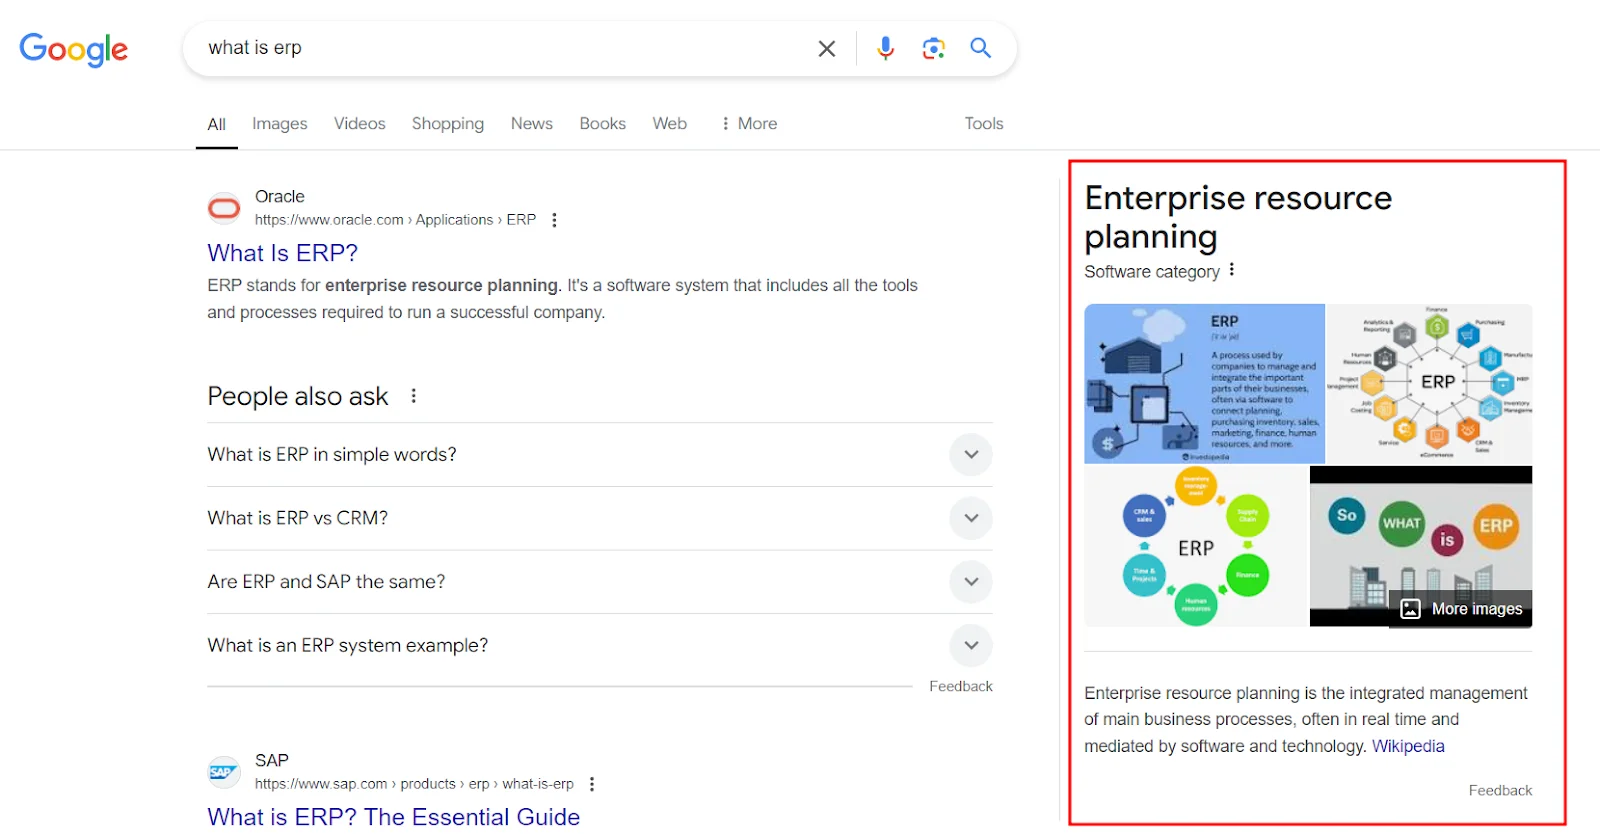Open Google Lens image search icon
This screenshot has width=1600, height=834.
tap(933, 48)
